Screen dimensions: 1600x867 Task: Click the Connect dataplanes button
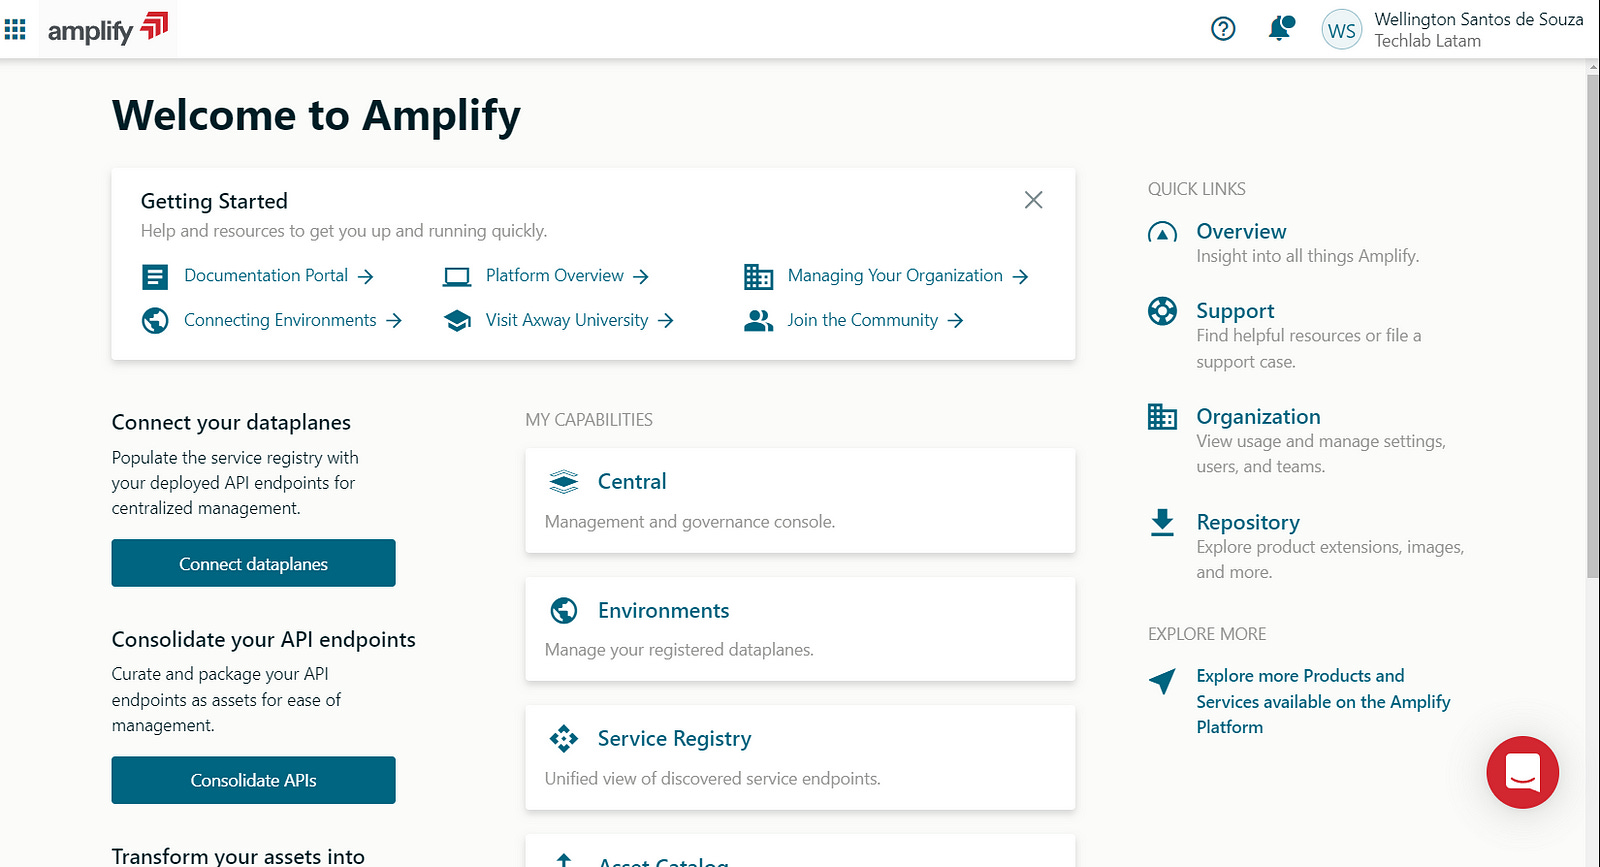click(253, 563)
